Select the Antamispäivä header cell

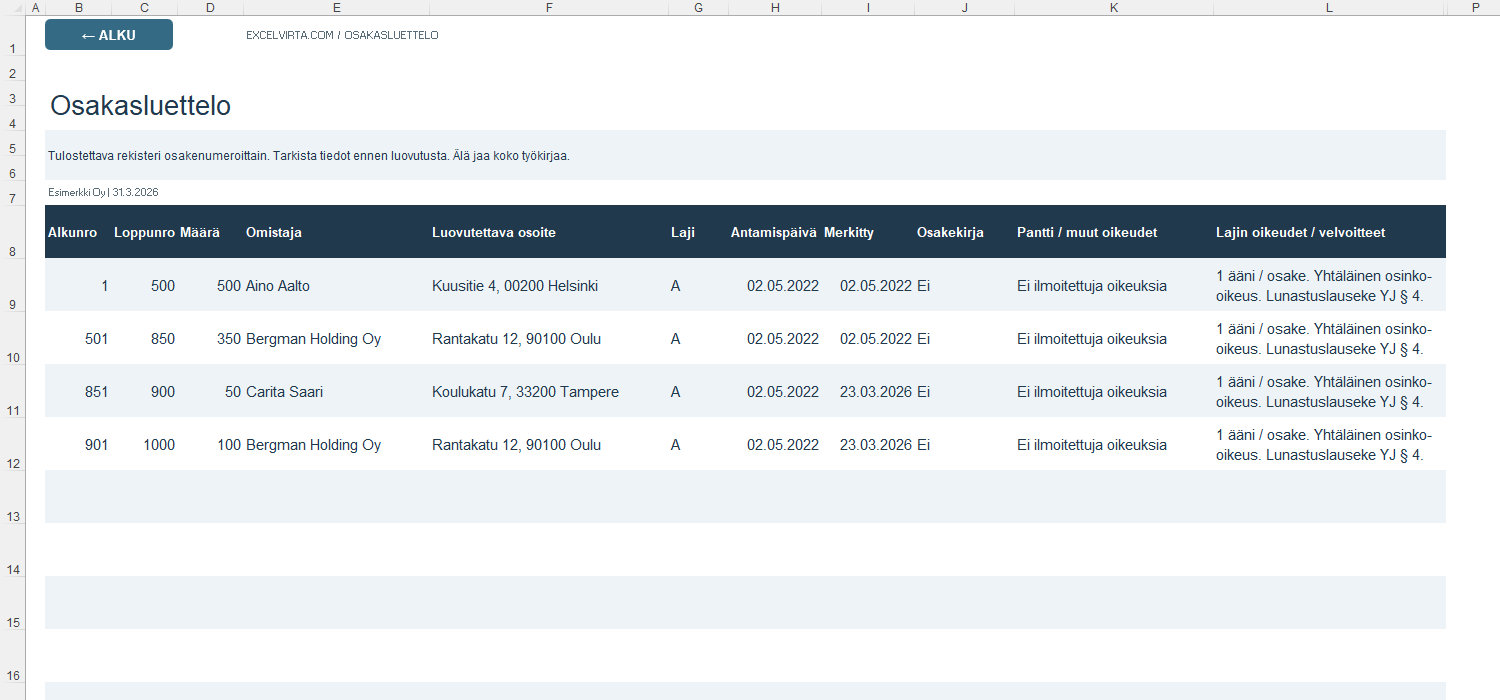coord(774,232)
